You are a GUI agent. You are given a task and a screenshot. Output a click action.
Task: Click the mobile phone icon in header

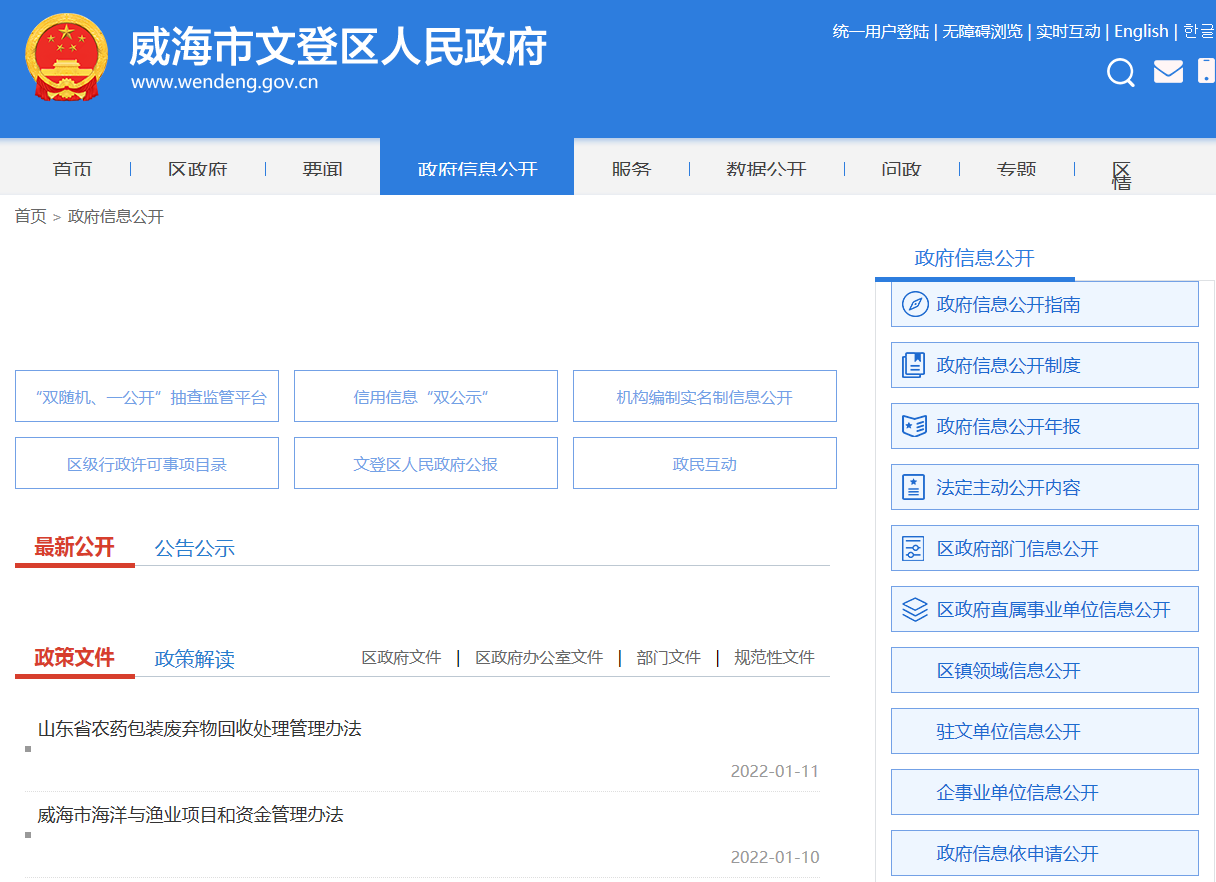[x=1206, y=71]
